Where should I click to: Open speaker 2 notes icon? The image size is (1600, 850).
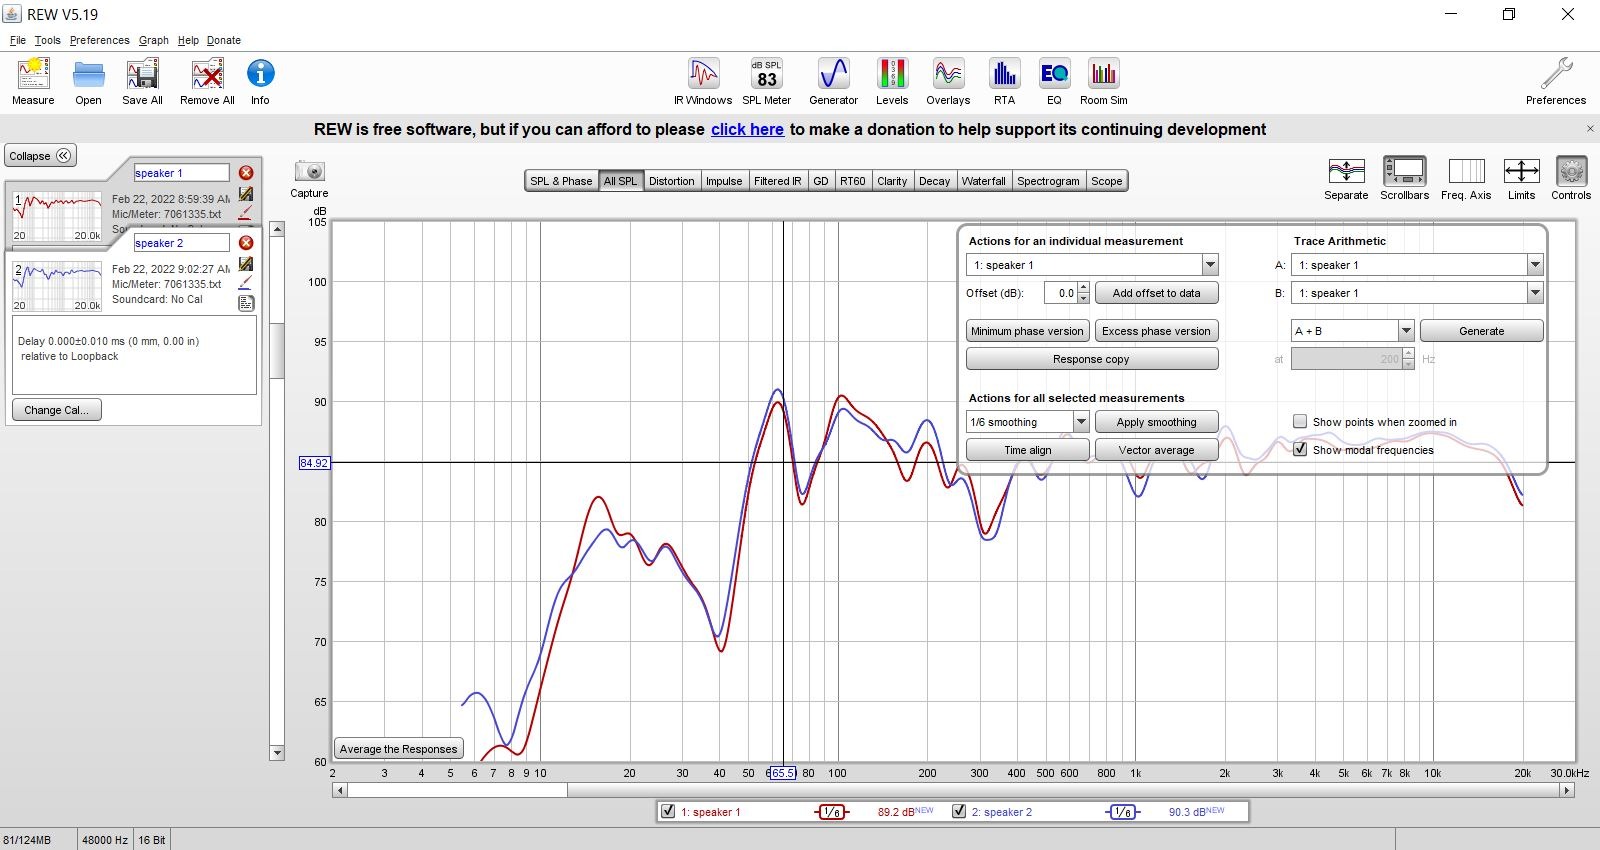[x=246, y=303]
